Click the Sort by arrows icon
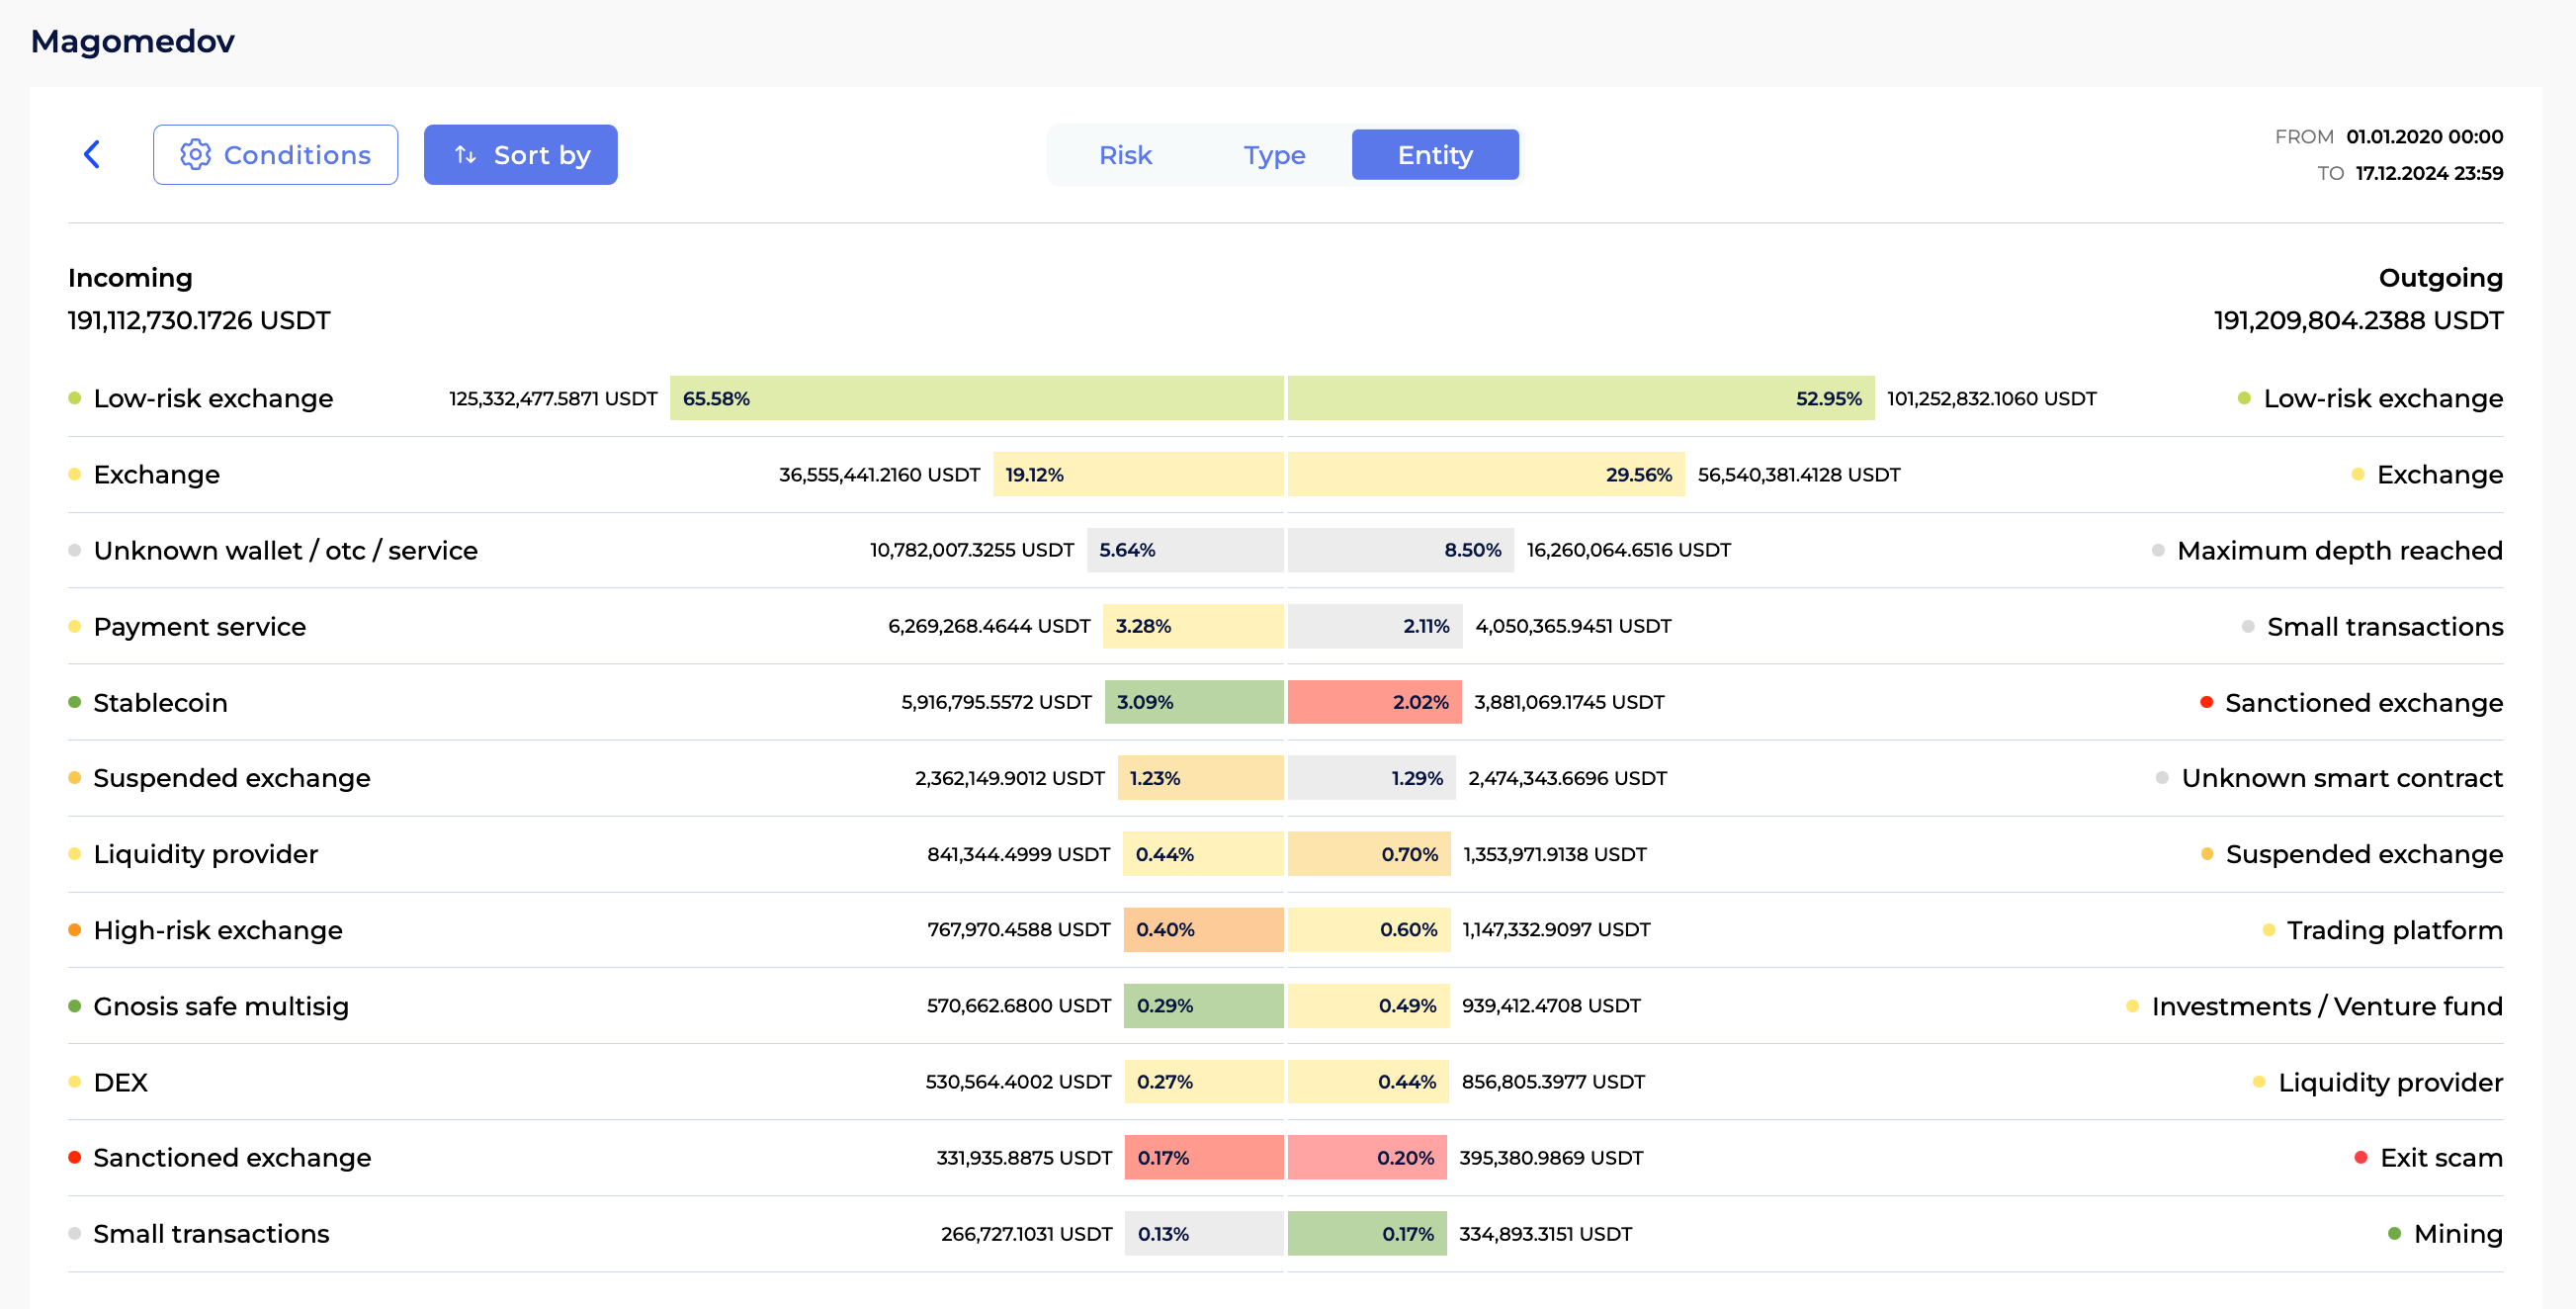 tap(465, 155)
